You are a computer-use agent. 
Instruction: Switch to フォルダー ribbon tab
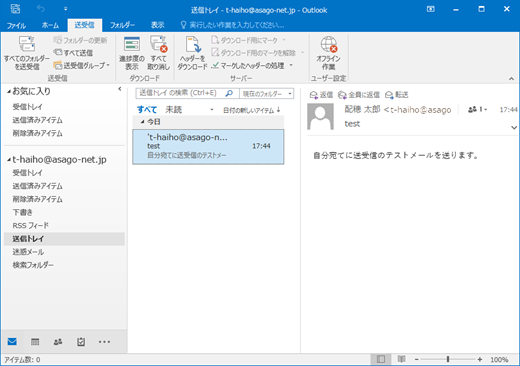[x=122, y=25]
